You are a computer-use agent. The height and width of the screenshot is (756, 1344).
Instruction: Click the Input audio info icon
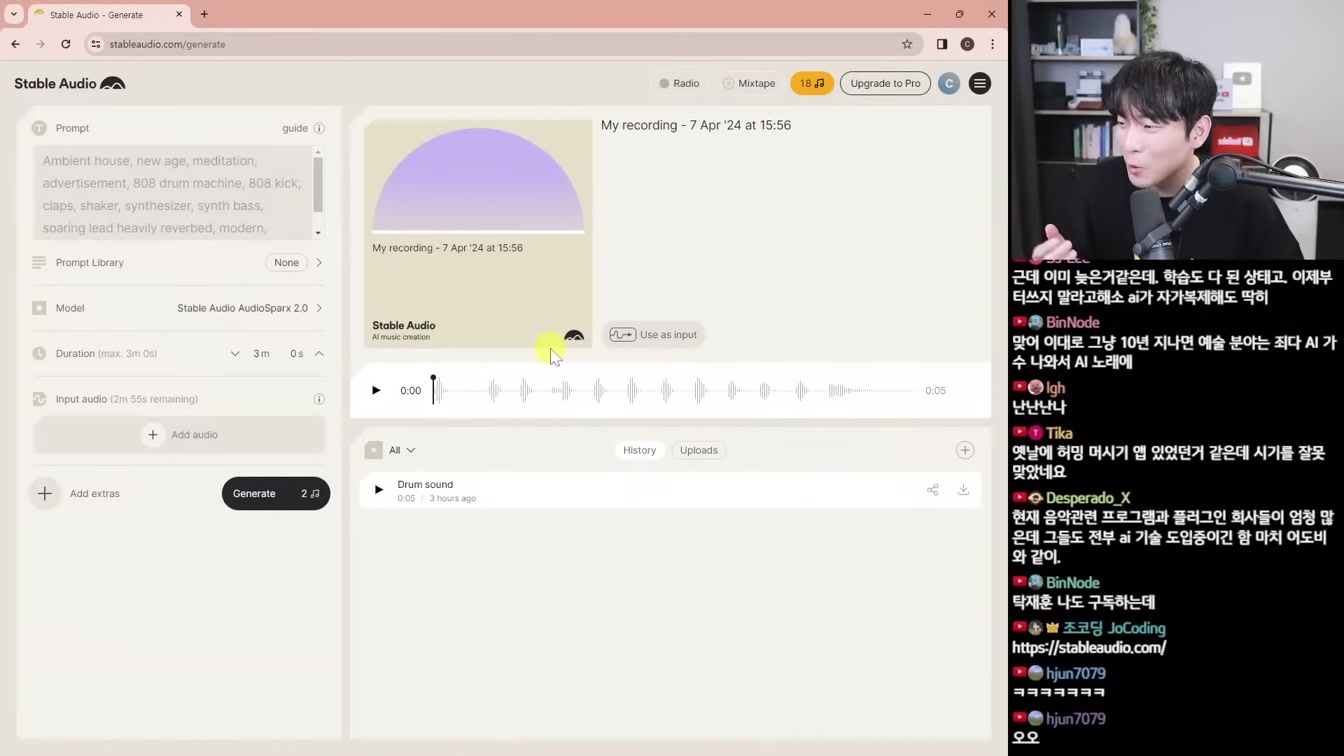click(319, 399)
